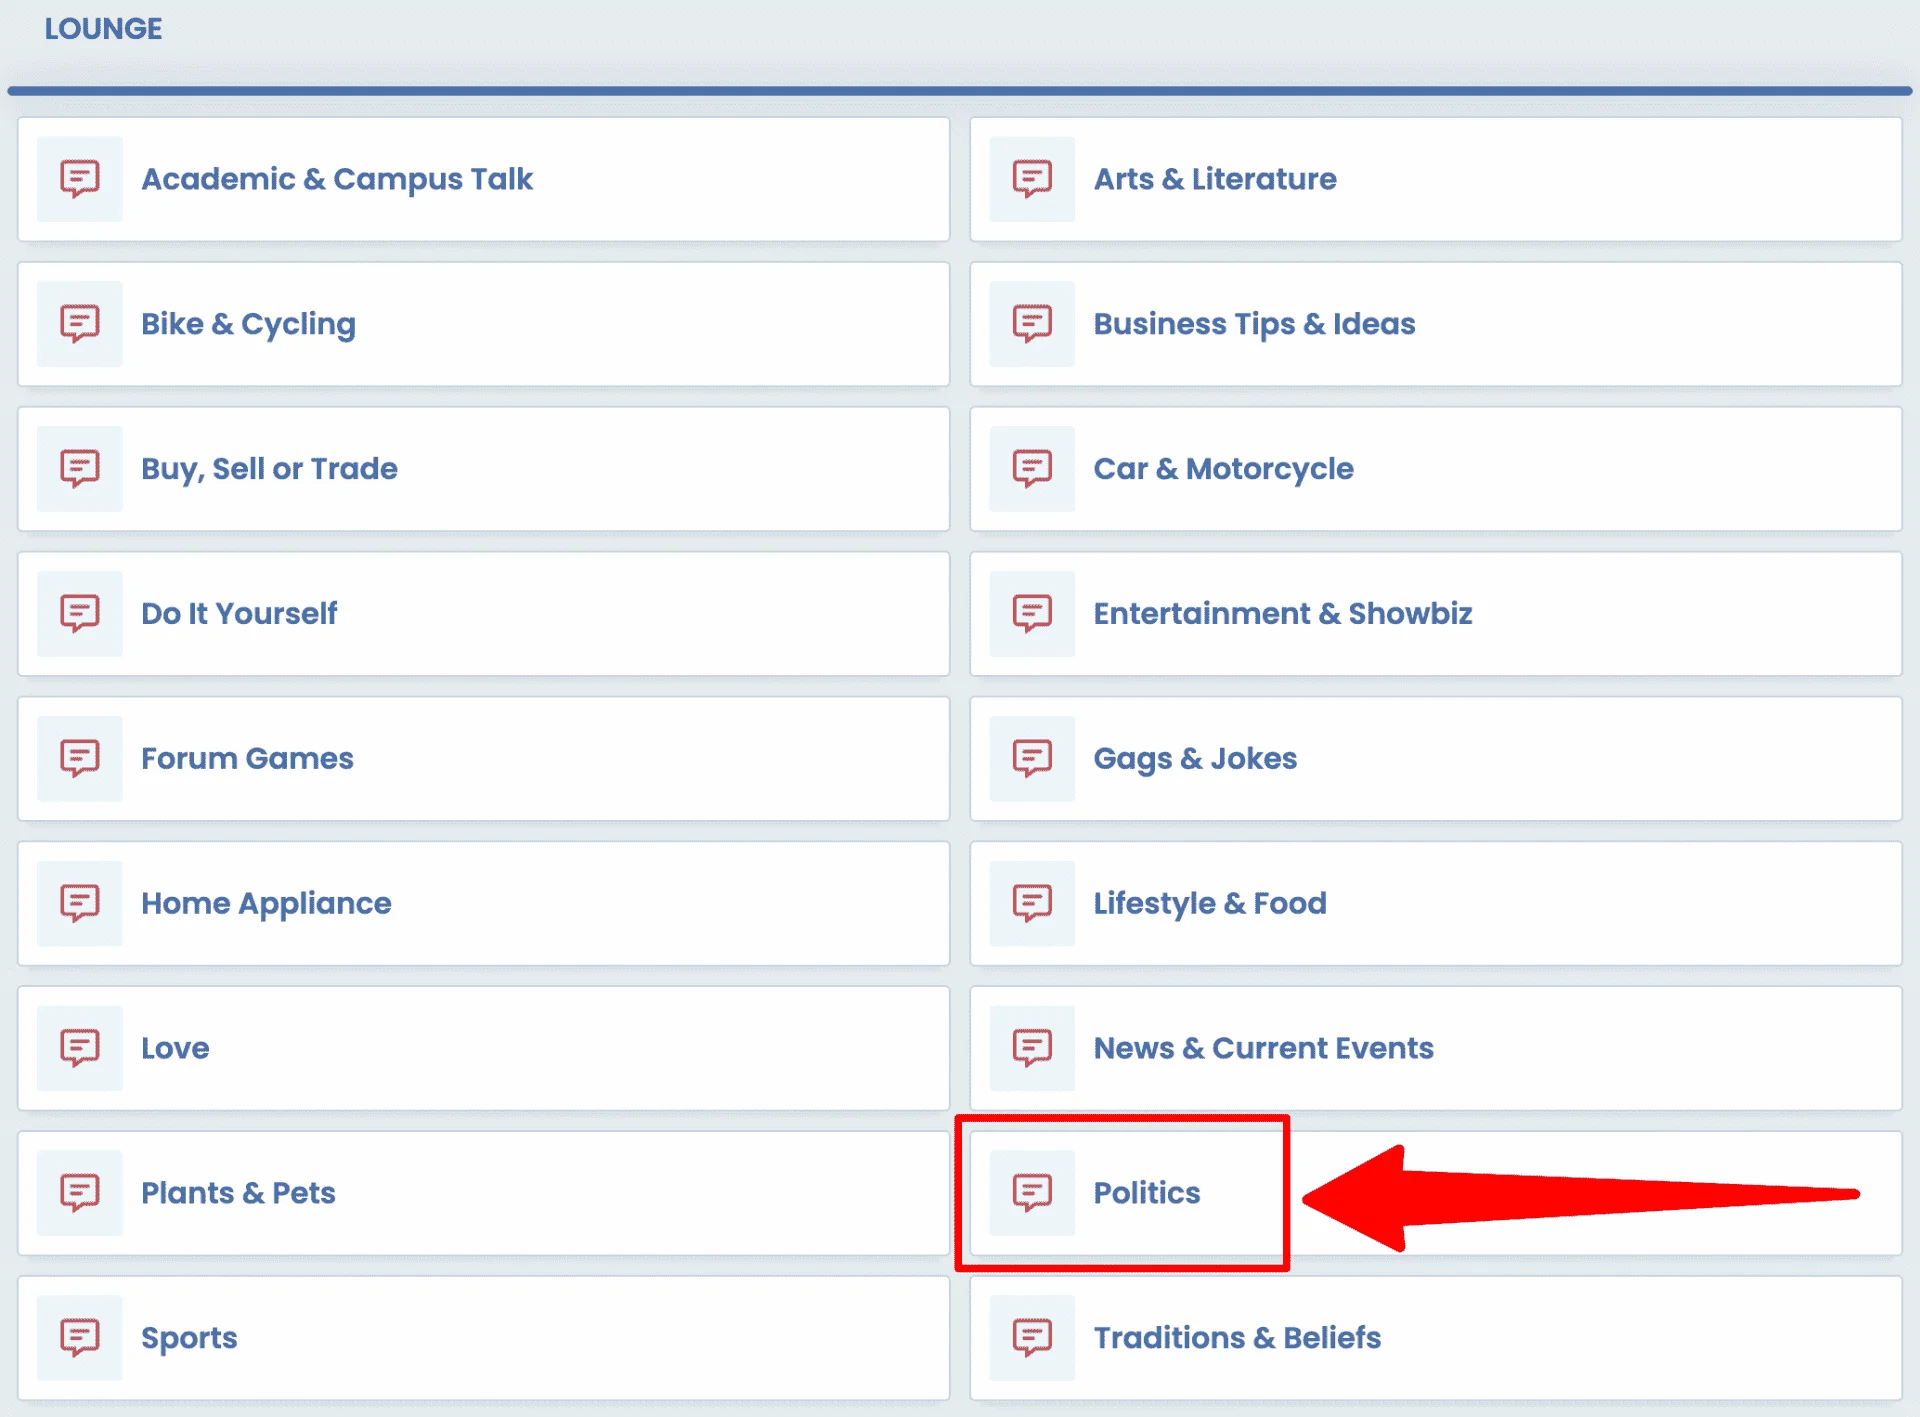This screenshot has height=1417, width=1920.
Task: Click the chat icon beside Traditions & Beliefs
Action: pos(1032,1338)
